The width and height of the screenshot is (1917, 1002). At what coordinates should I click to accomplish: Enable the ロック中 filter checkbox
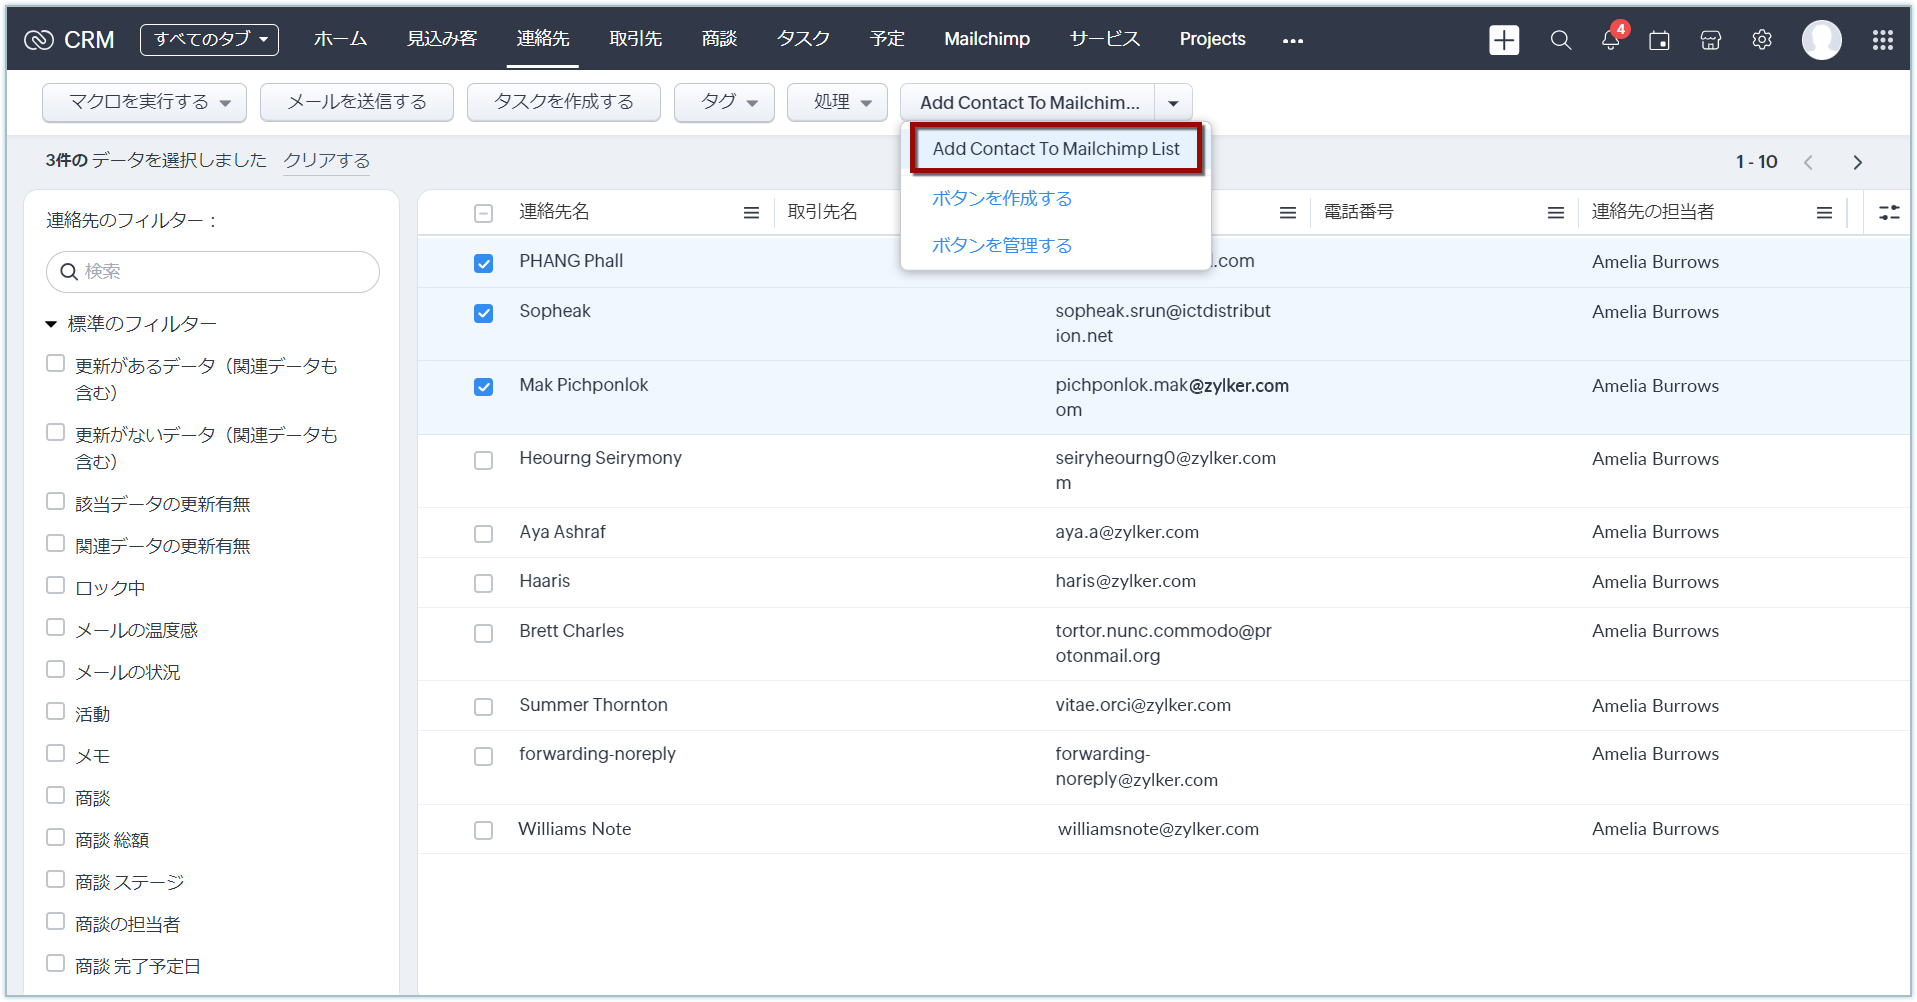56,586
